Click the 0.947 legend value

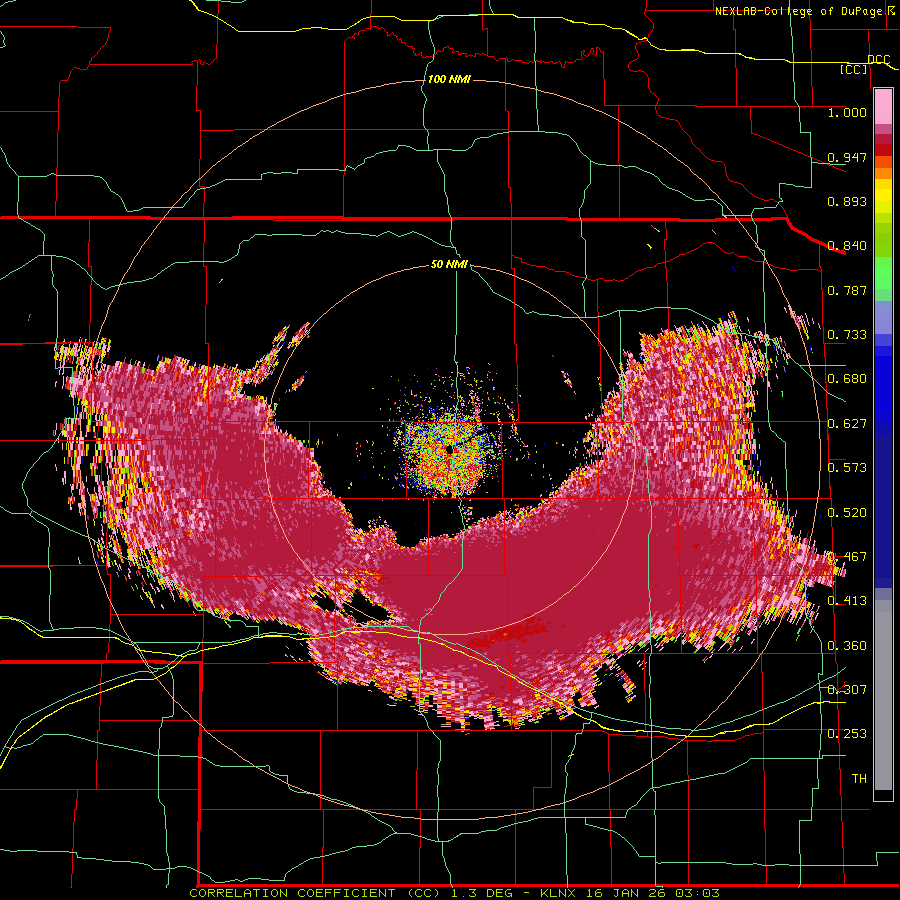[847, 157]
